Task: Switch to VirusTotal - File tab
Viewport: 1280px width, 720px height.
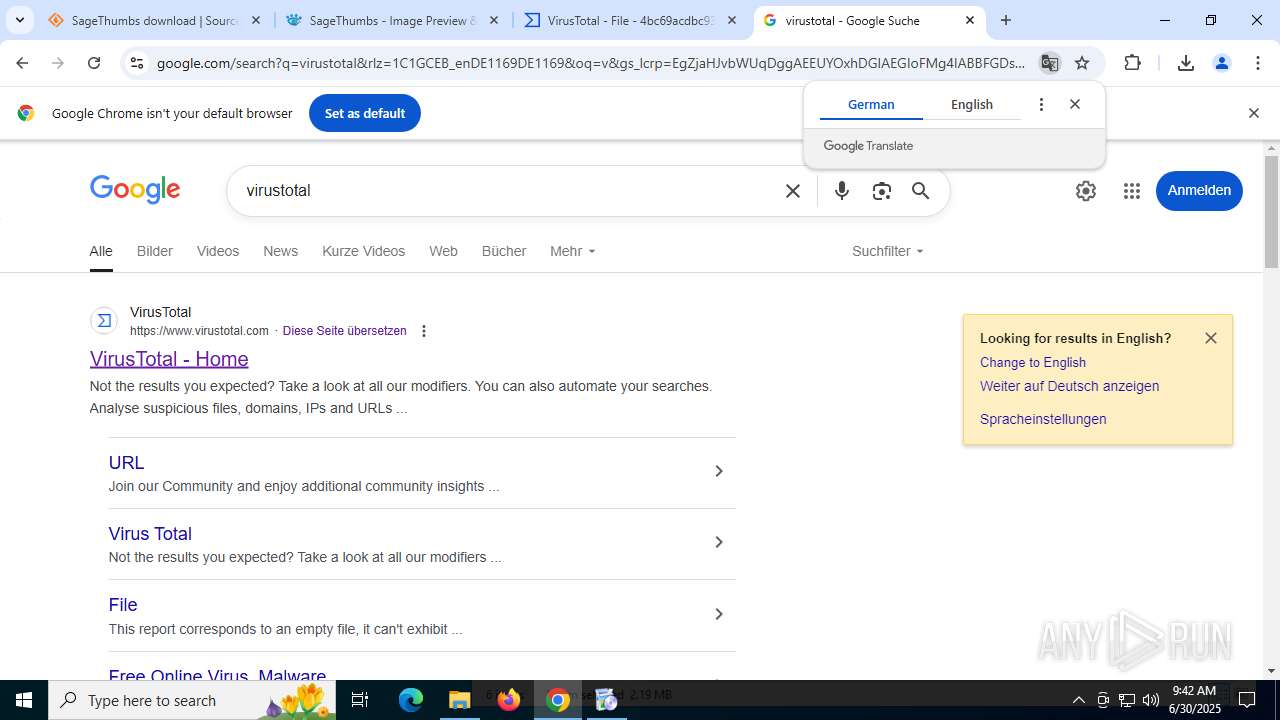Action: pyautogui.click(x=631, y=20)
